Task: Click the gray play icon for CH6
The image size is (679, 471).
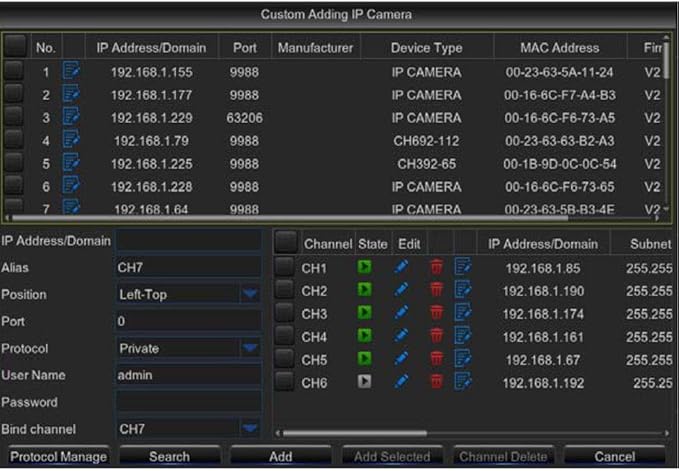Action: pos(365,381)
